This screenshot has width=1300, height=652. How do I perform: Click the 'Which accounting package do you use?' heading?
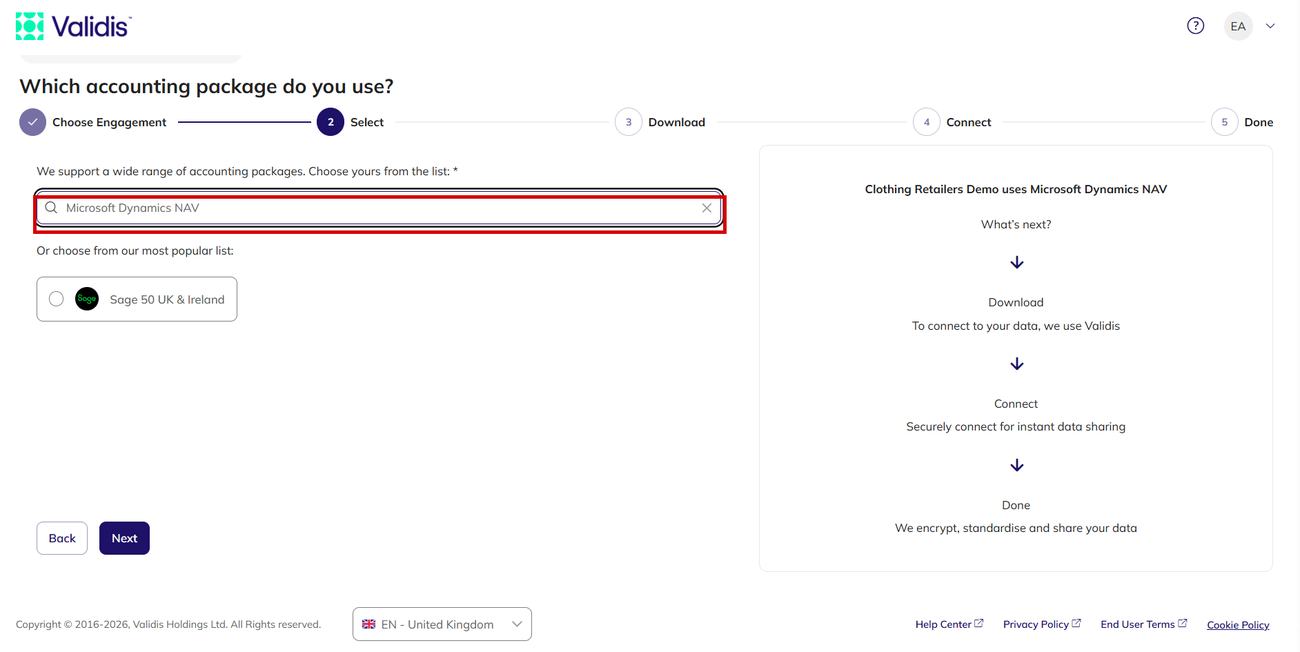207,86
